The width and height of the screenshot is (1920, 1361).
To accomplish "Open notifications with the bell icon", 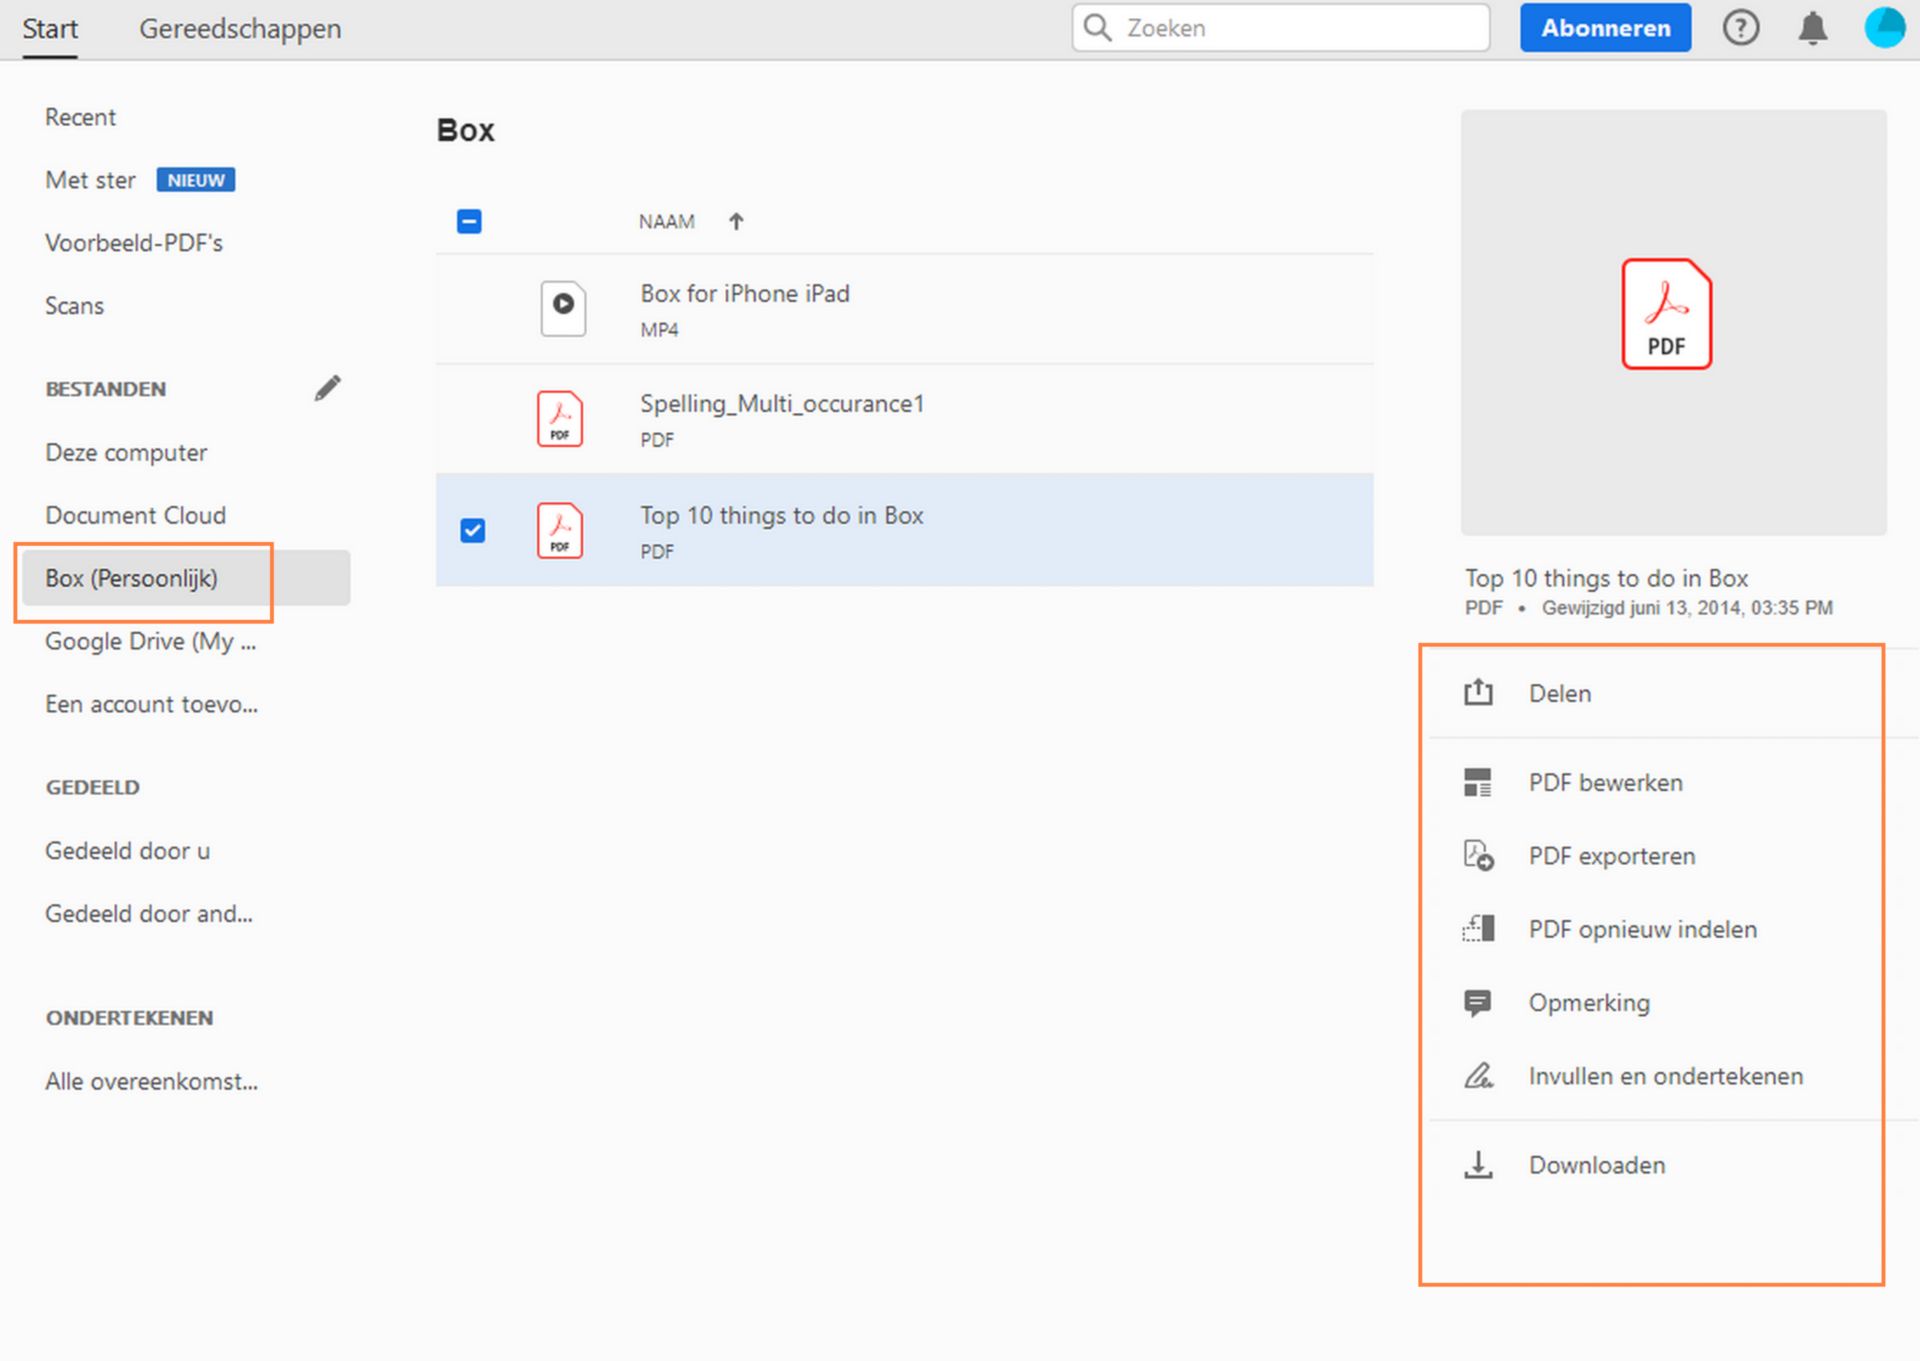I will coord(1812,28).
